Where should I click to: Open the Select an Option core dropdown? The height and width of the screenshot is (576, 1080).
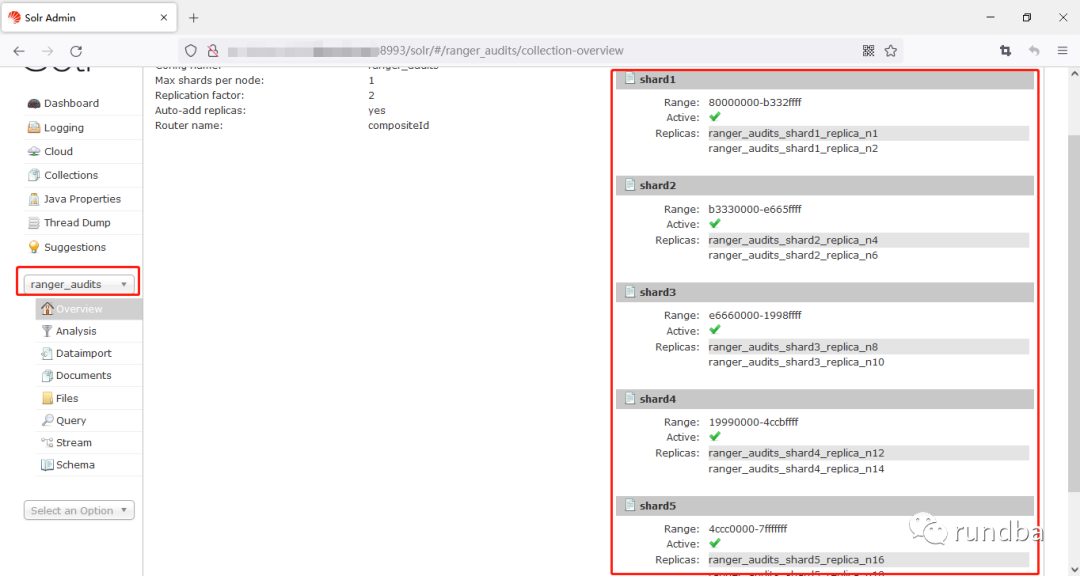79,511
